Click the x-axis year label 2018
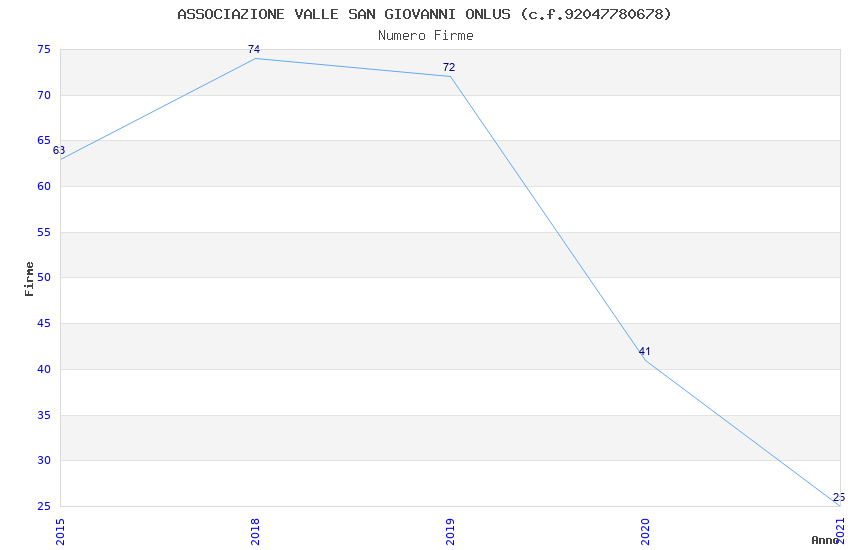Screen dimensions: 850x550 pos(255,532)
